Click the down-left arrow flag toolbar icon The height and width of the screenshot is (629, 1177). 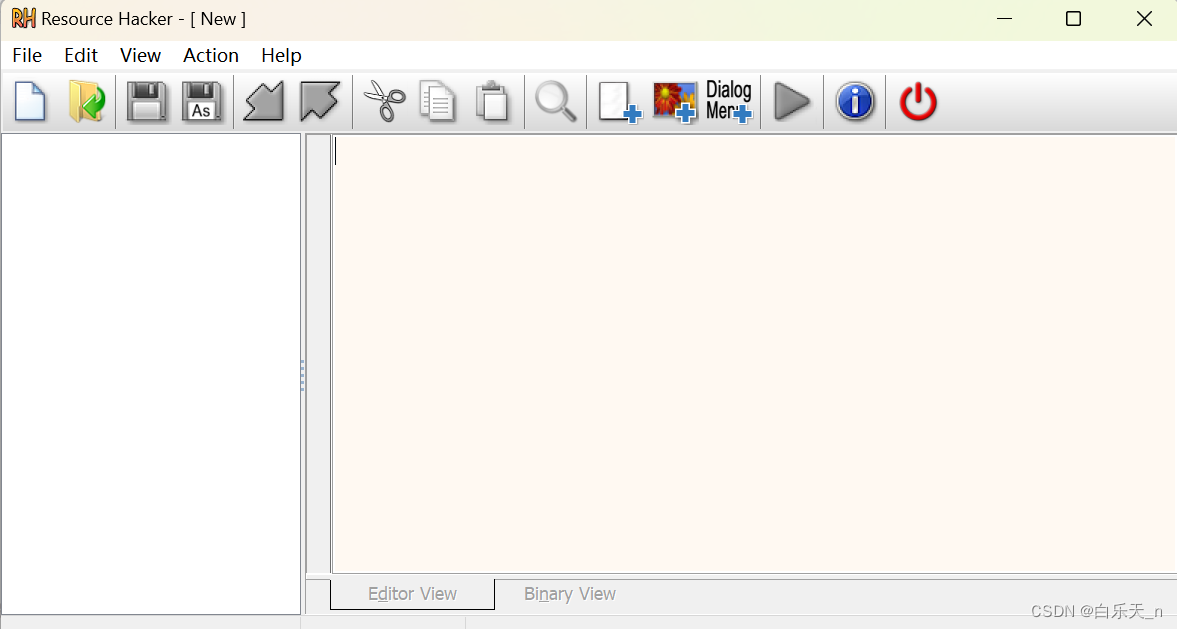264,101
